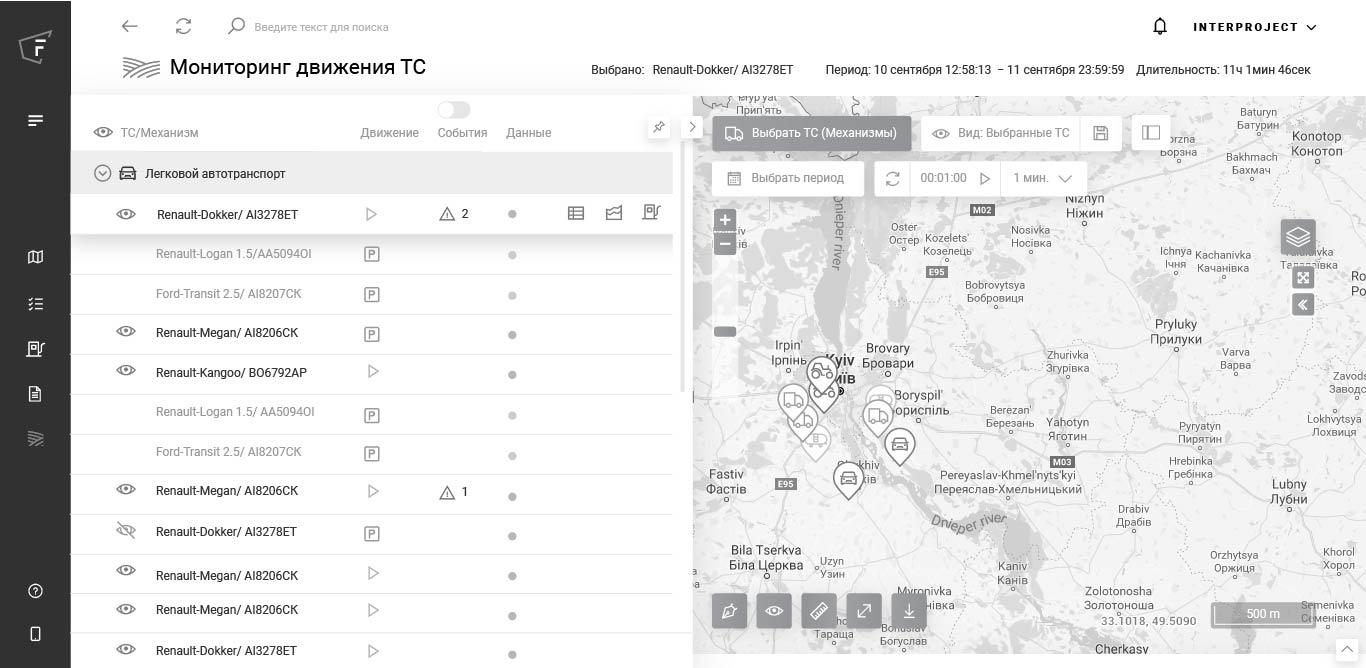Click the Выбрать период button
The width and height of the screenshot is (1366, 668).
click(789, 178)
